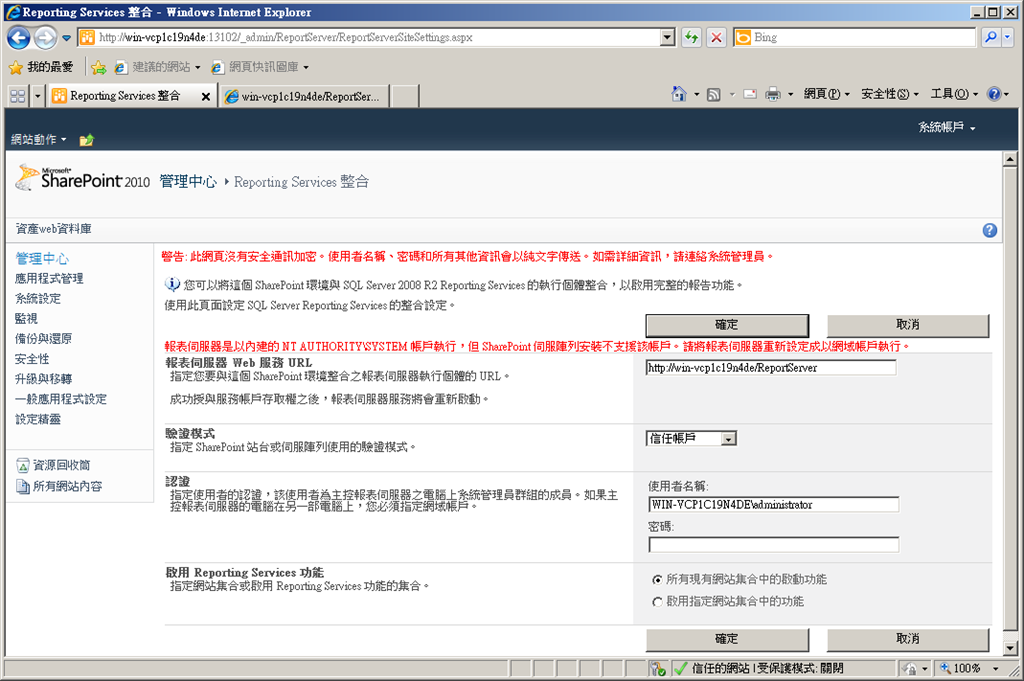1024x681 pixels.
Task: Open the Recycle Bin icon in sidebar
Action: tap(23, 466)
